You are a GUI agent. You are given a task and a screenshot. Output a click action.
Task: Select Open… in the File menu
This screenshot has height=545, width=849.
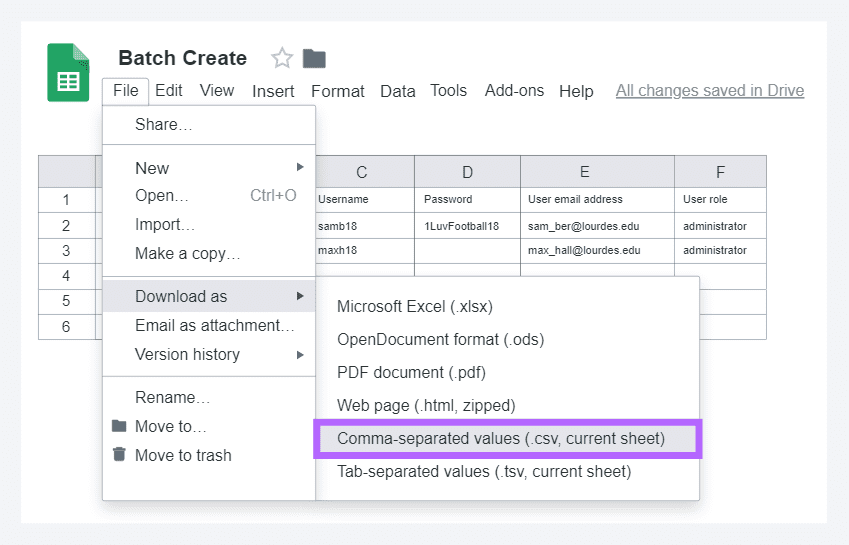(x=209, y=195)
